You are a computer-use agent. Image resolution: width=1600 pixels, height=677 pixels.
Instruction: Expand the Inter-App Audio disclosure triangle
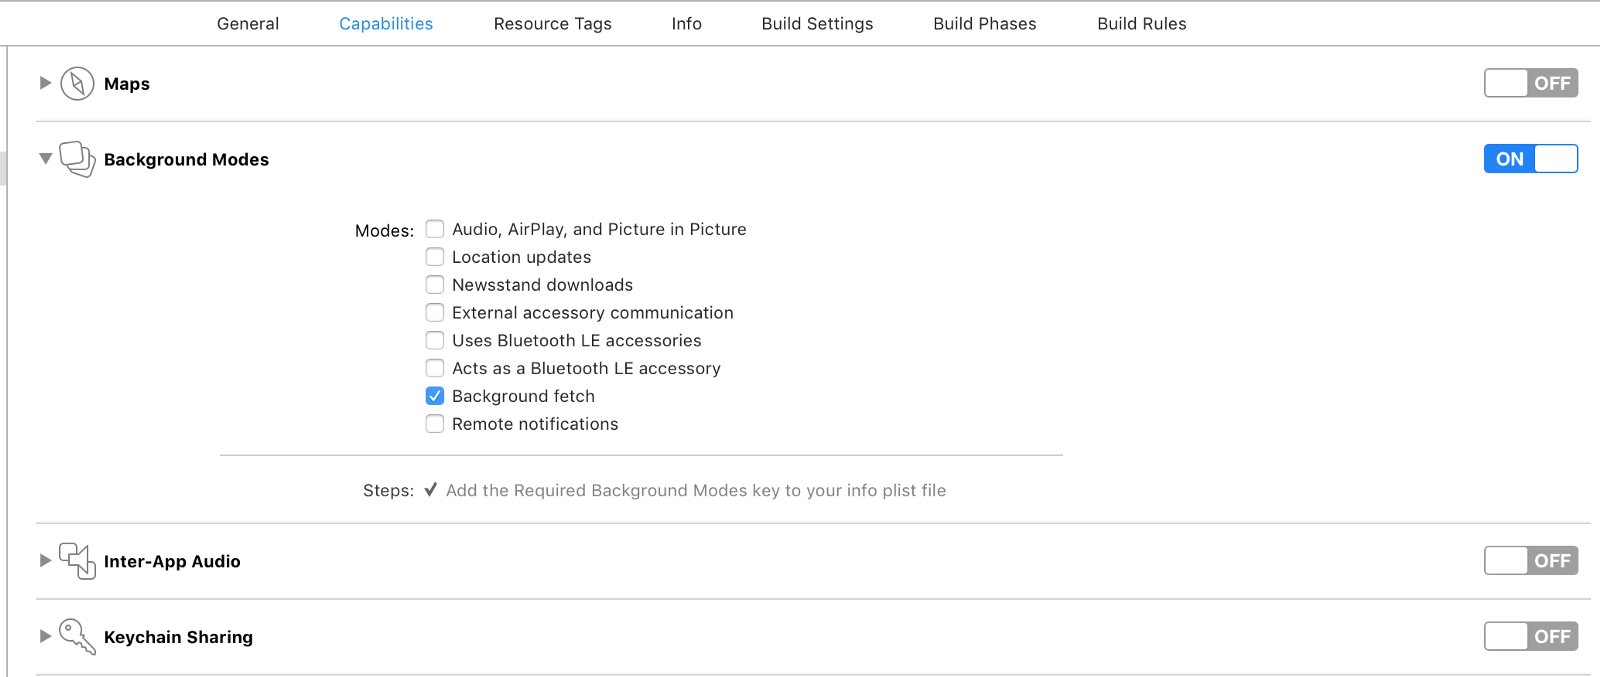(x=45, y=561)
